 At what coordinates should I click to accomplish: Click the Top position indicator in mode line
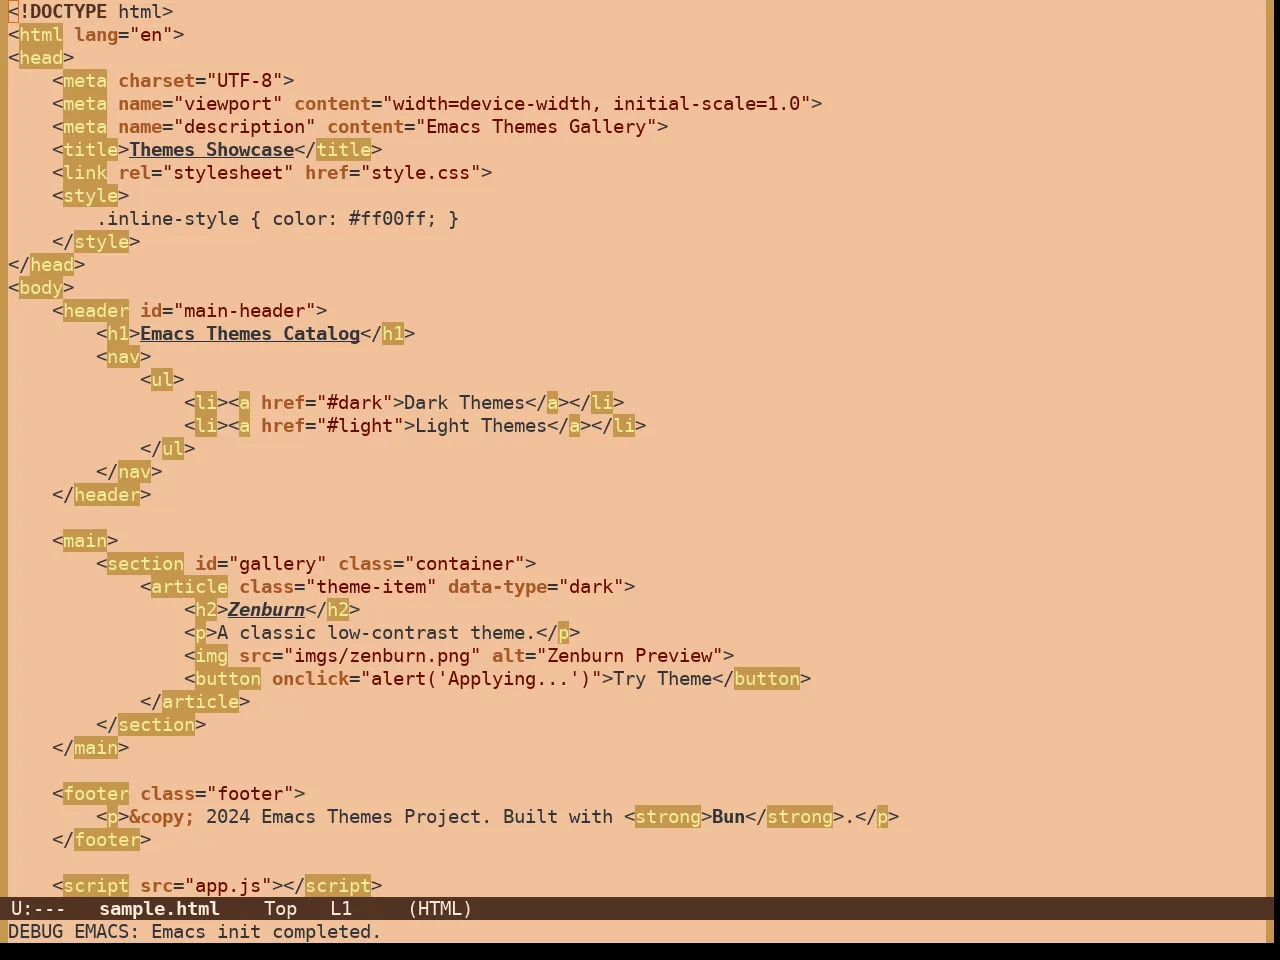[280, 909]
